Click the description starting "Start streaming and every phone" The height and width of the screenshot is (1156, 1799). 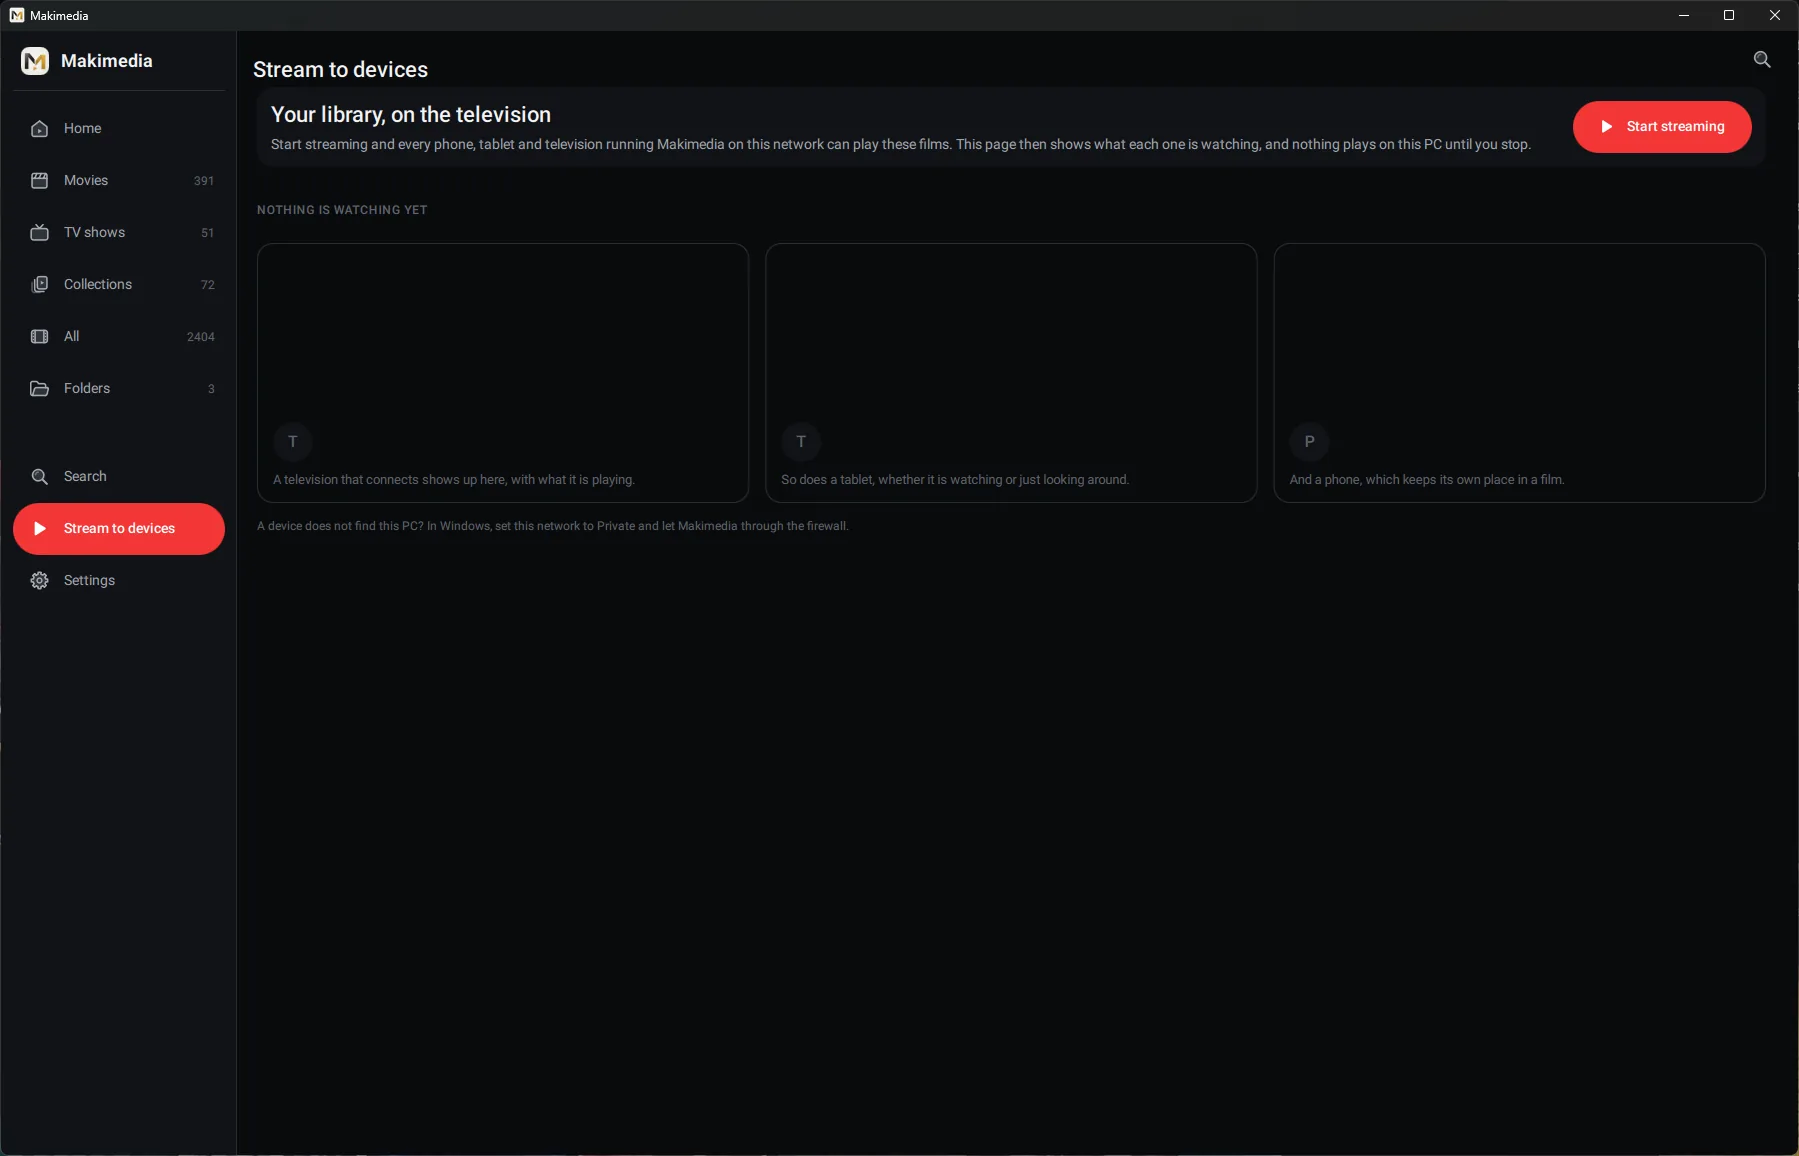[901, 145]
